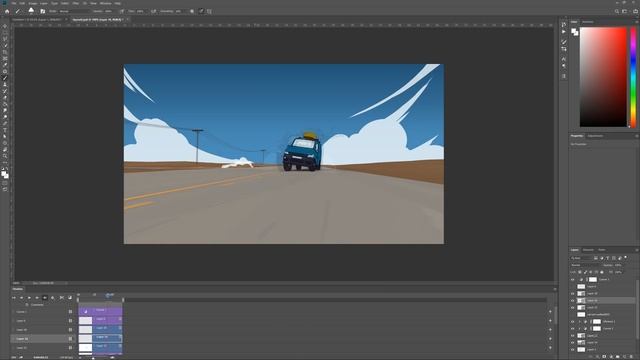Click the delete layer trash icon

631,357
